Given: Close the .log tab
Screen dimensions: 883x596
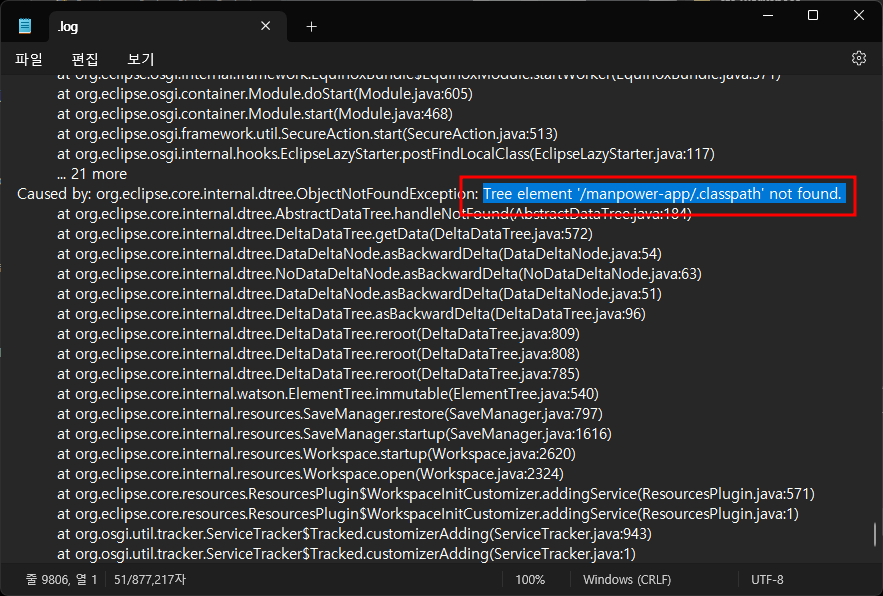Looking at the screenshot, I should (x=266, y=26).
